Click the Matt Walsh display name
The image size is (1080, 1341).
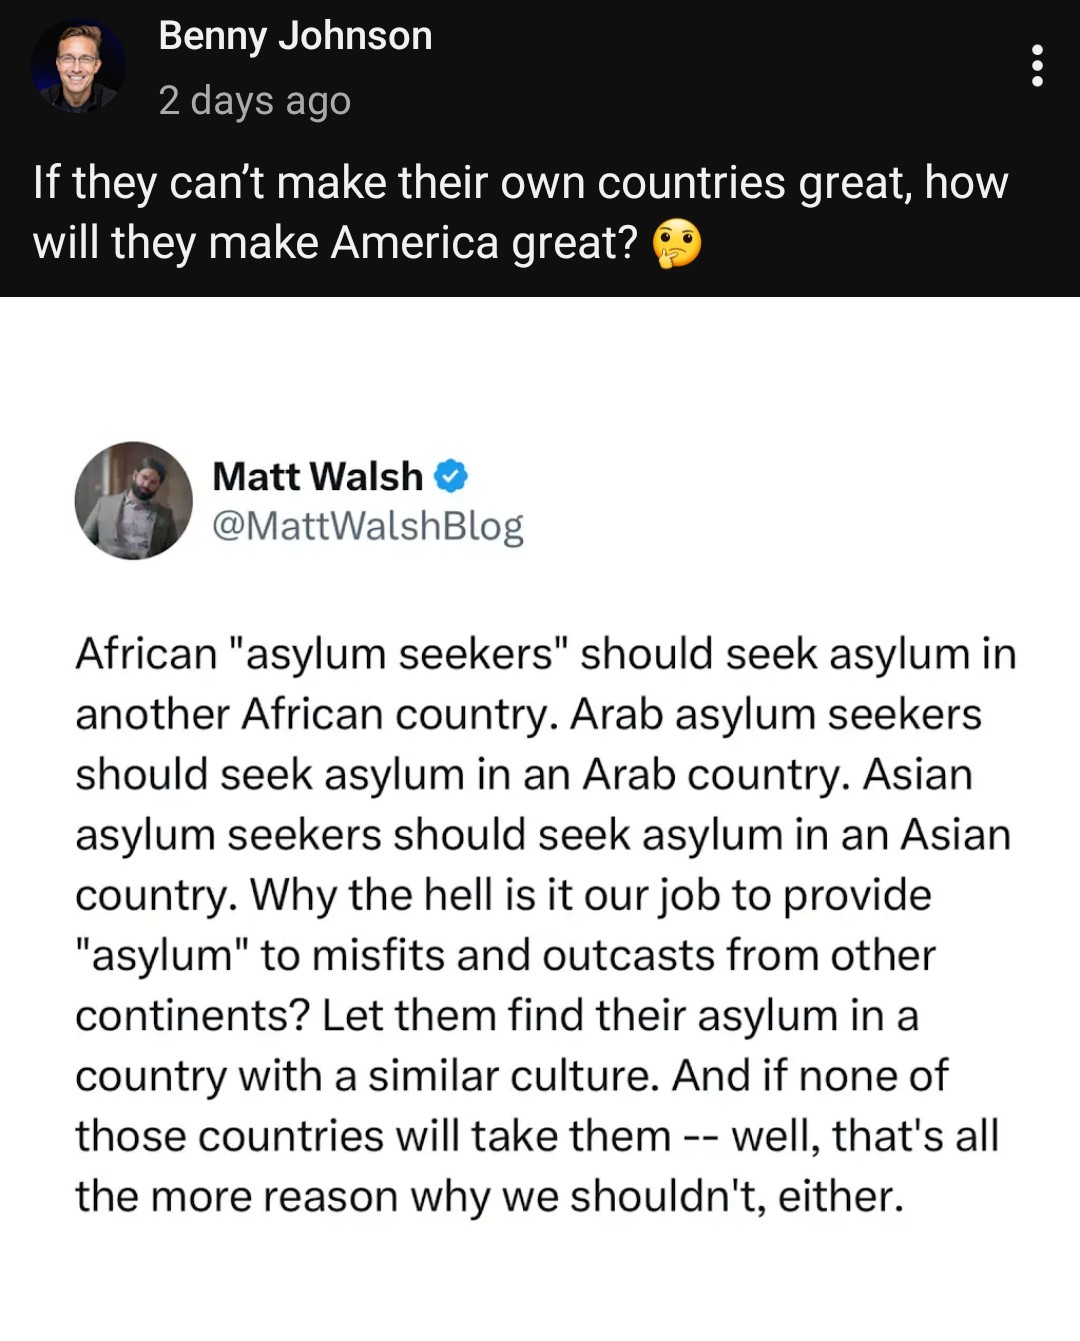coord(318,476)
